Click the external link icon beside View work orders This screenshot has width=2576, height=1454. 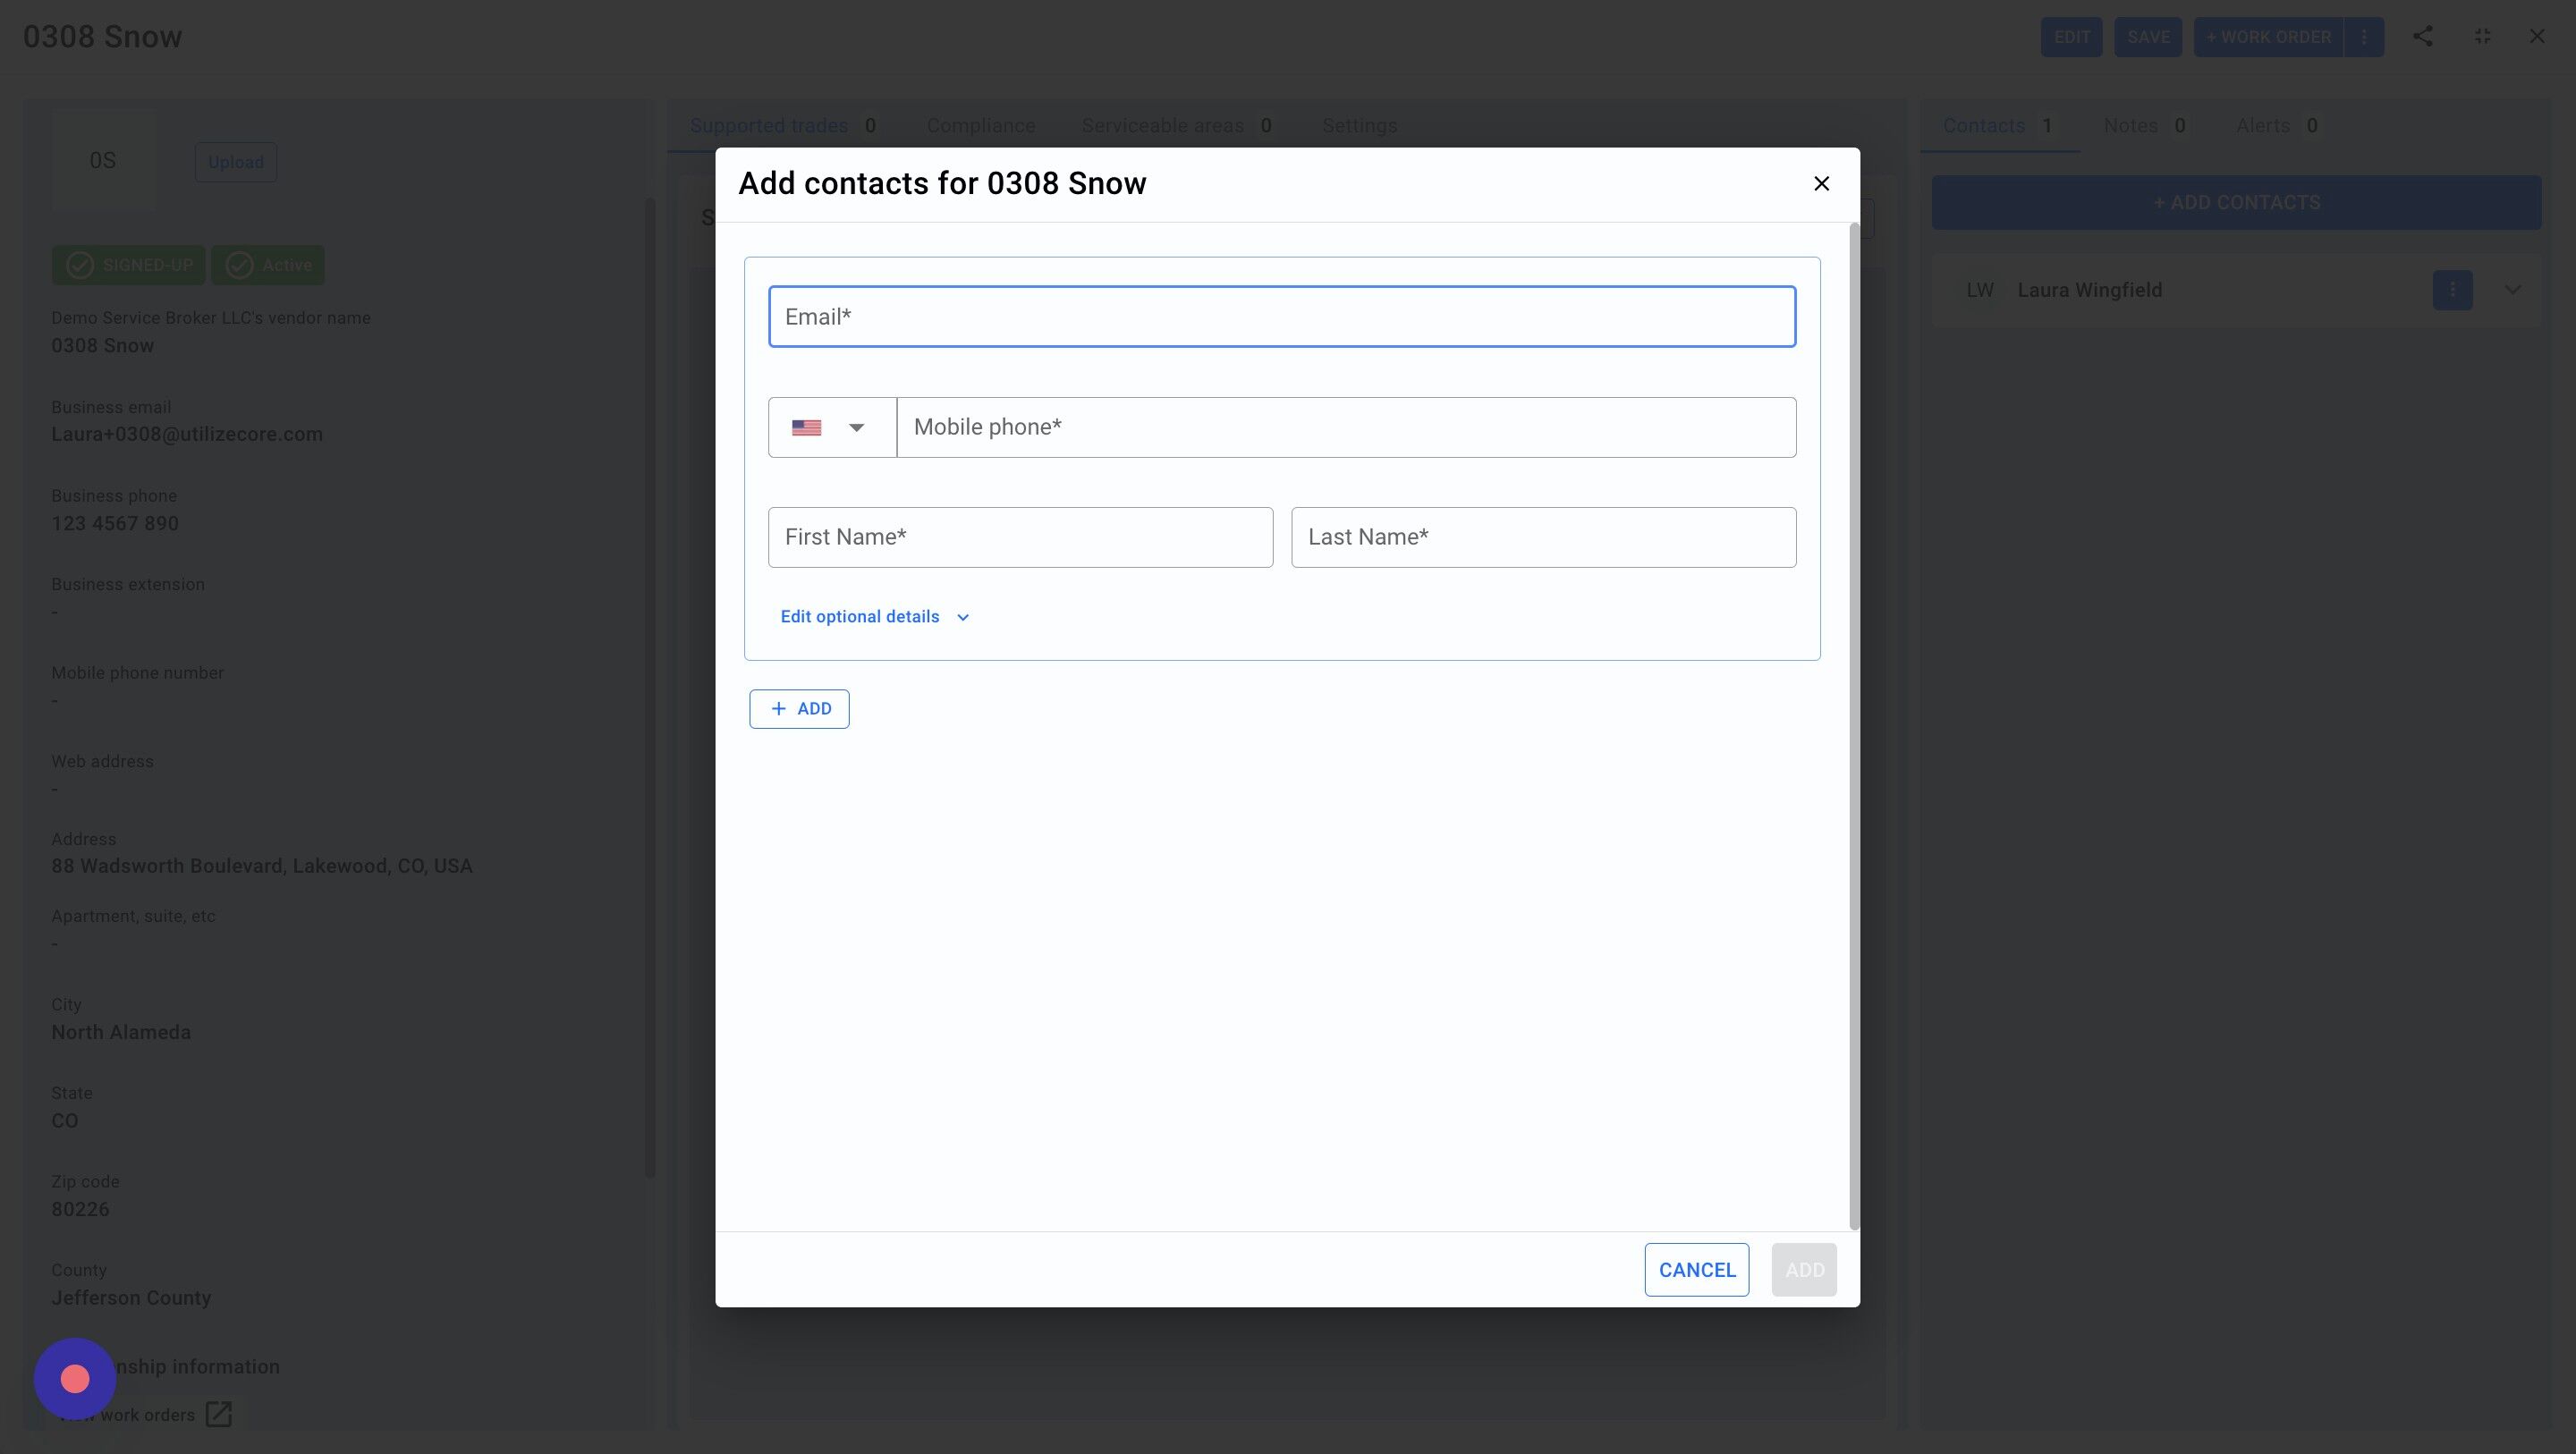(x=218, y=1414)
